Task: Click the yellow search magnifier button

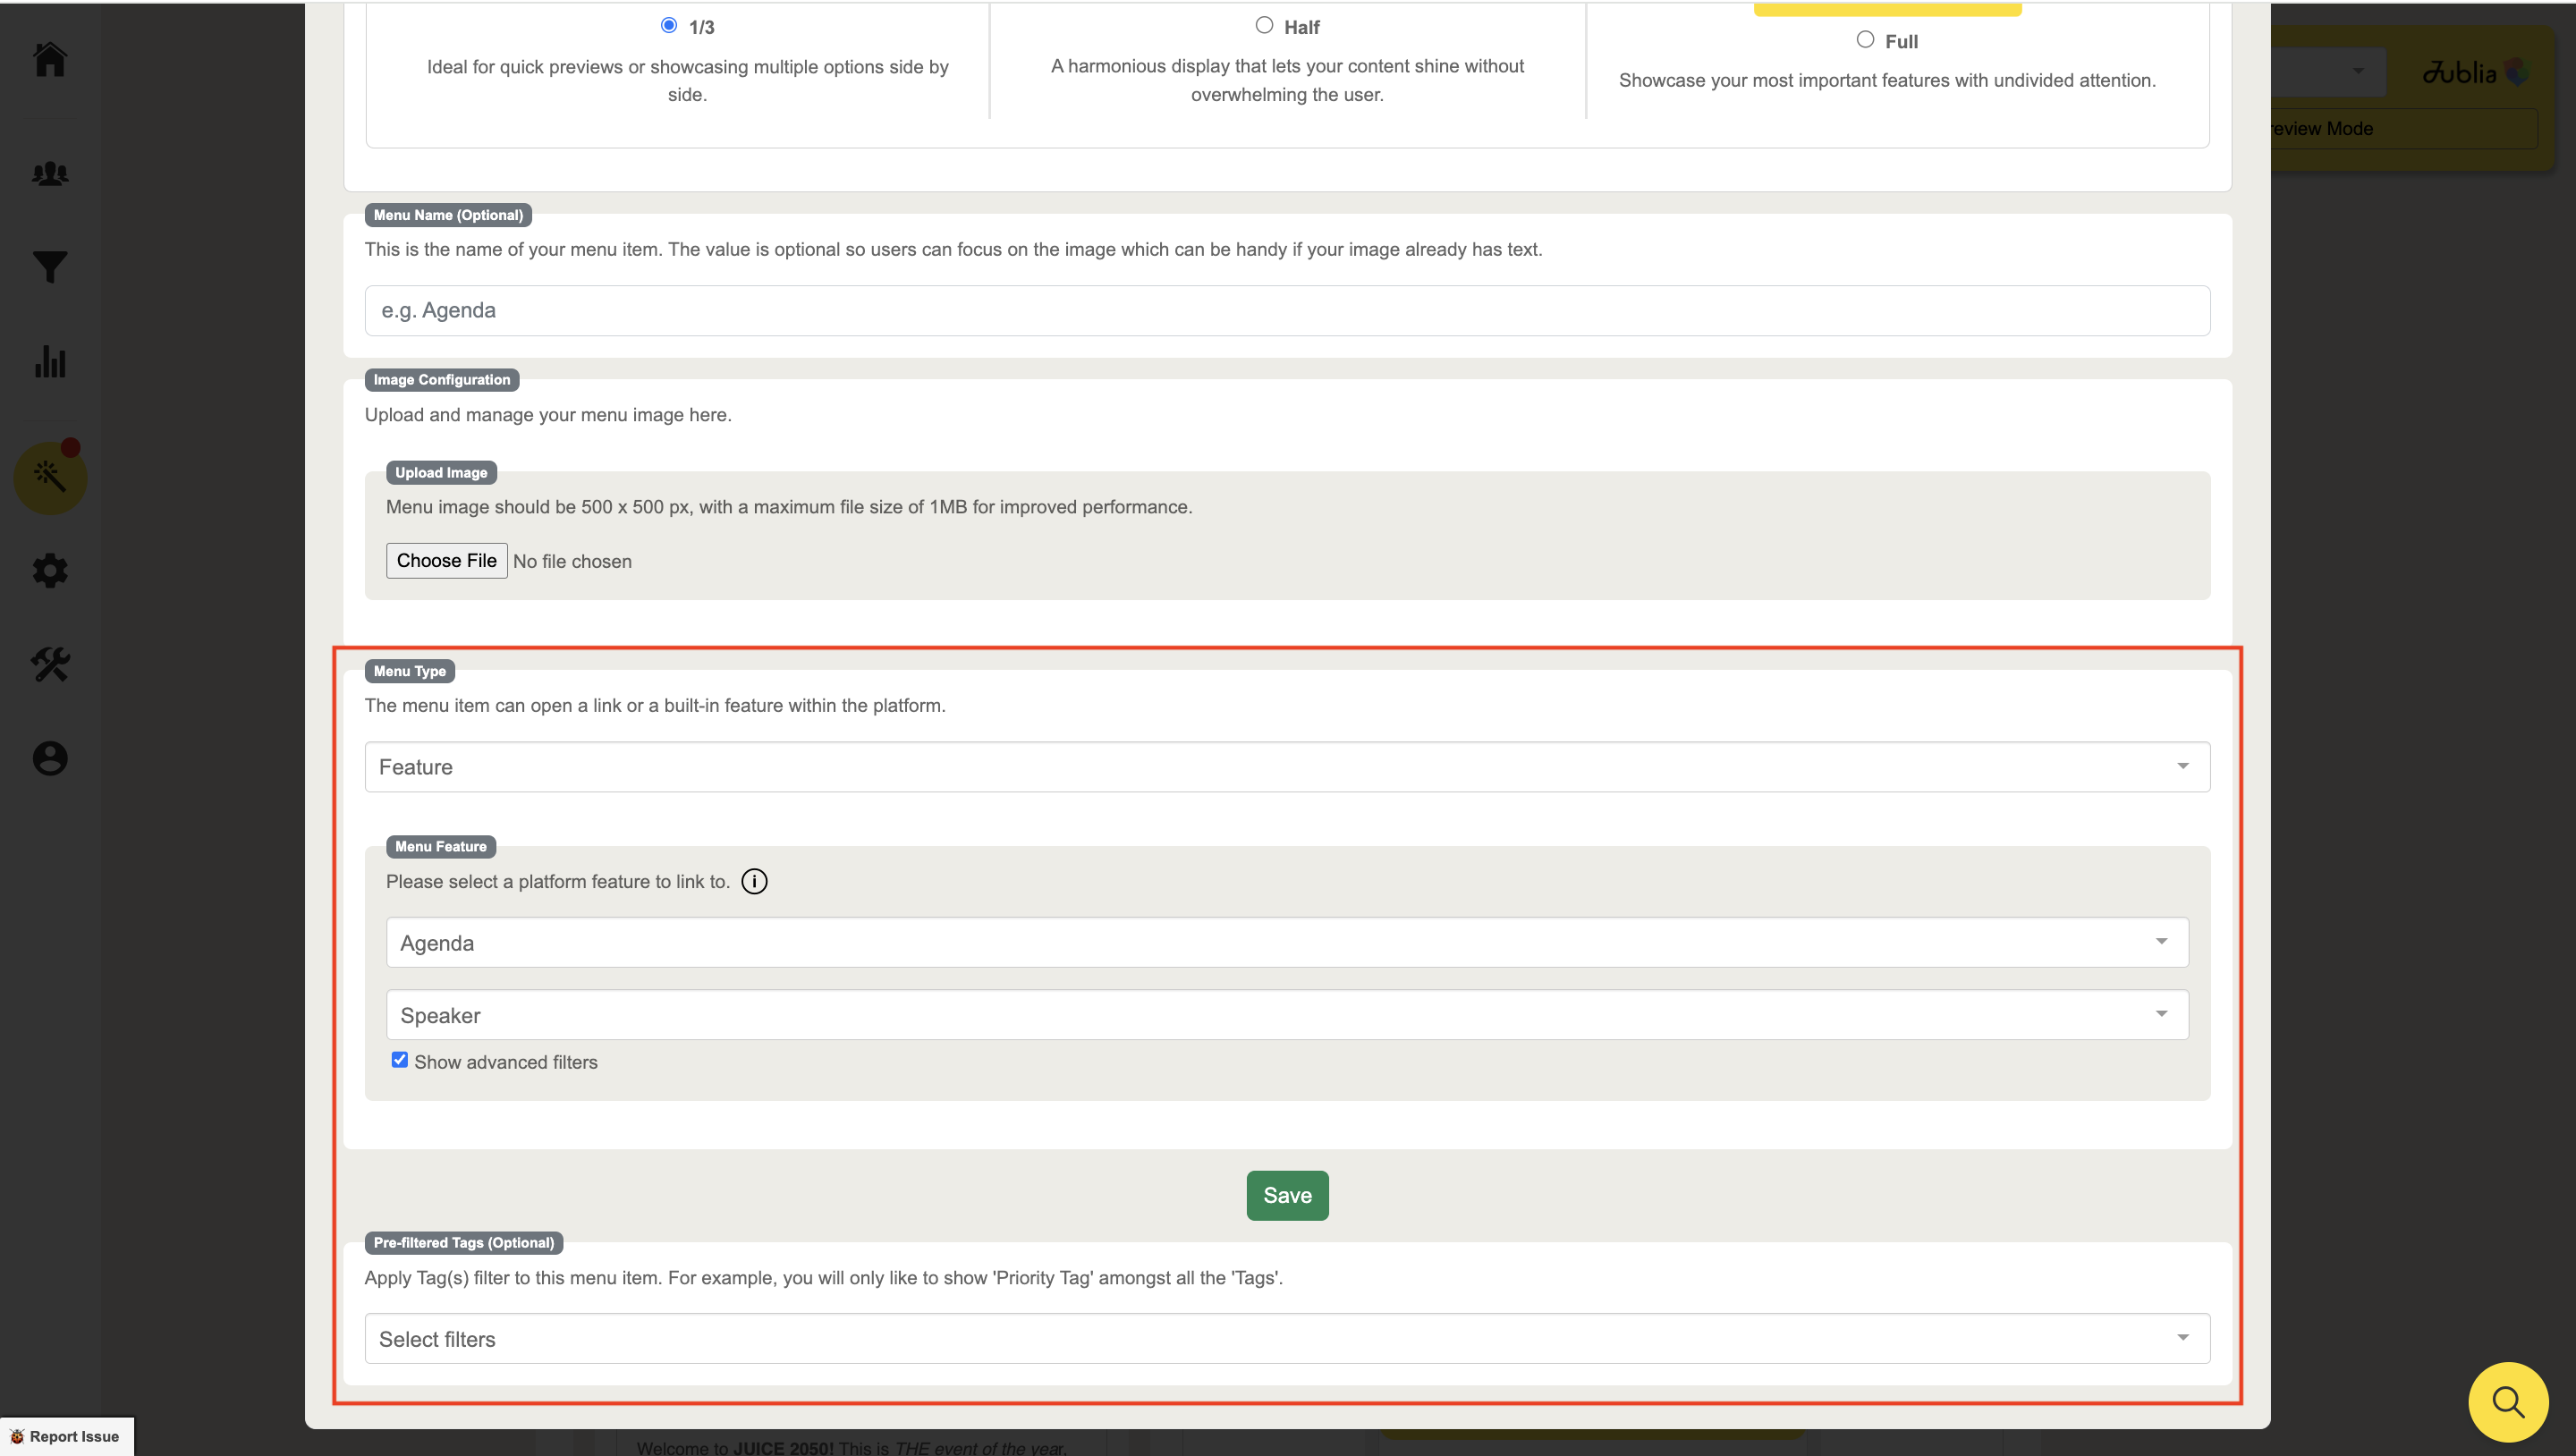Action: [2506, 1402]
